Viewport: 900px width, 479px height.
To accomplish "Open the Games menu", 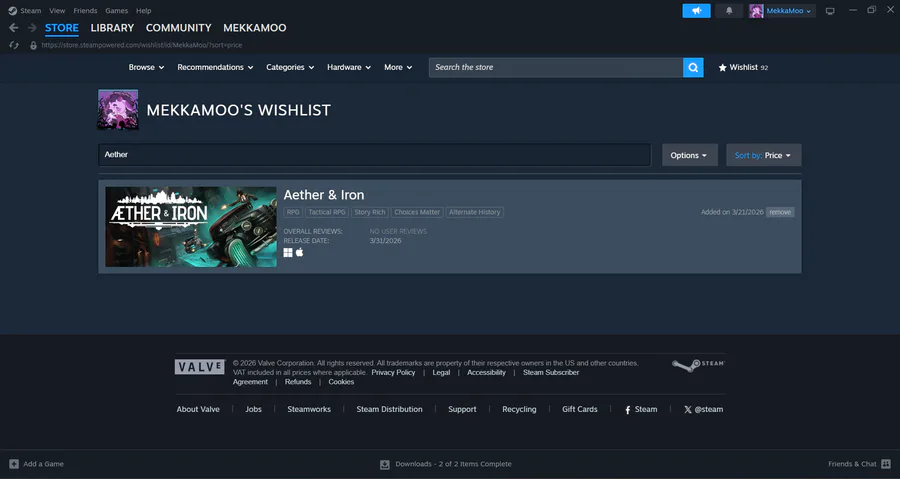I will [117, 11].
